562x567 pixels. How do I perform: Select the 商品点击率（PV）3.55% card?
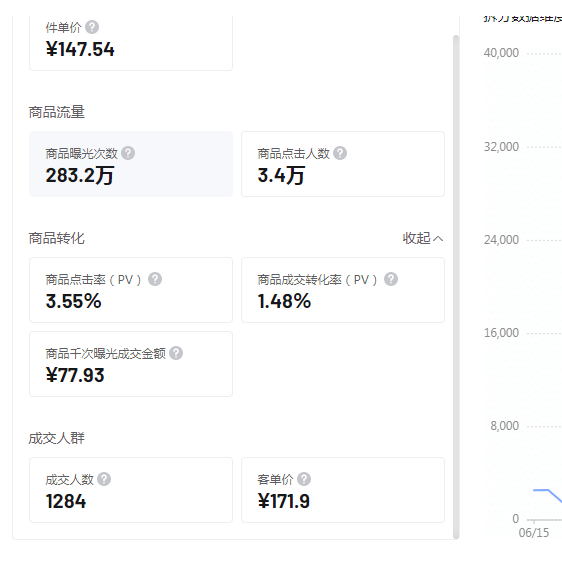point(131,290)
